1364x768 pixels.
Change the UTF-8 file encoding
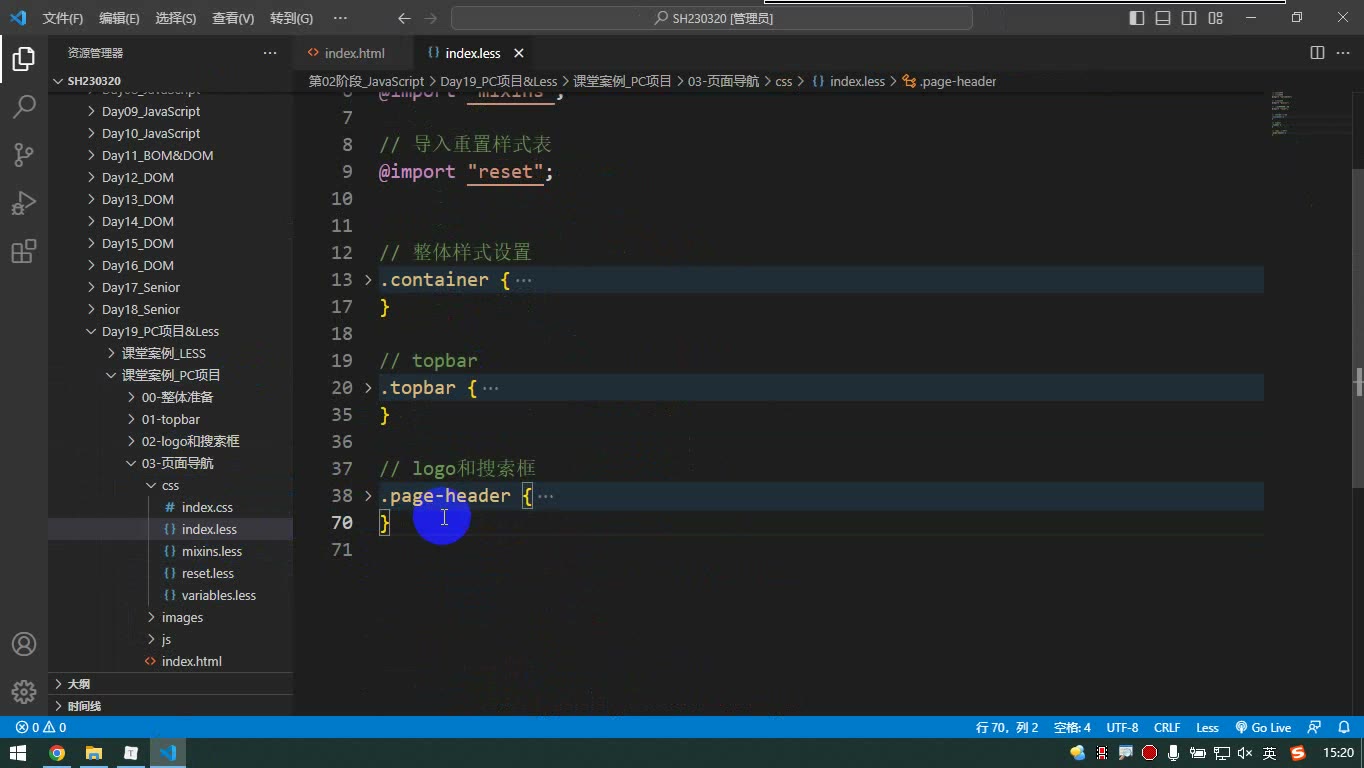(1122, 728)
